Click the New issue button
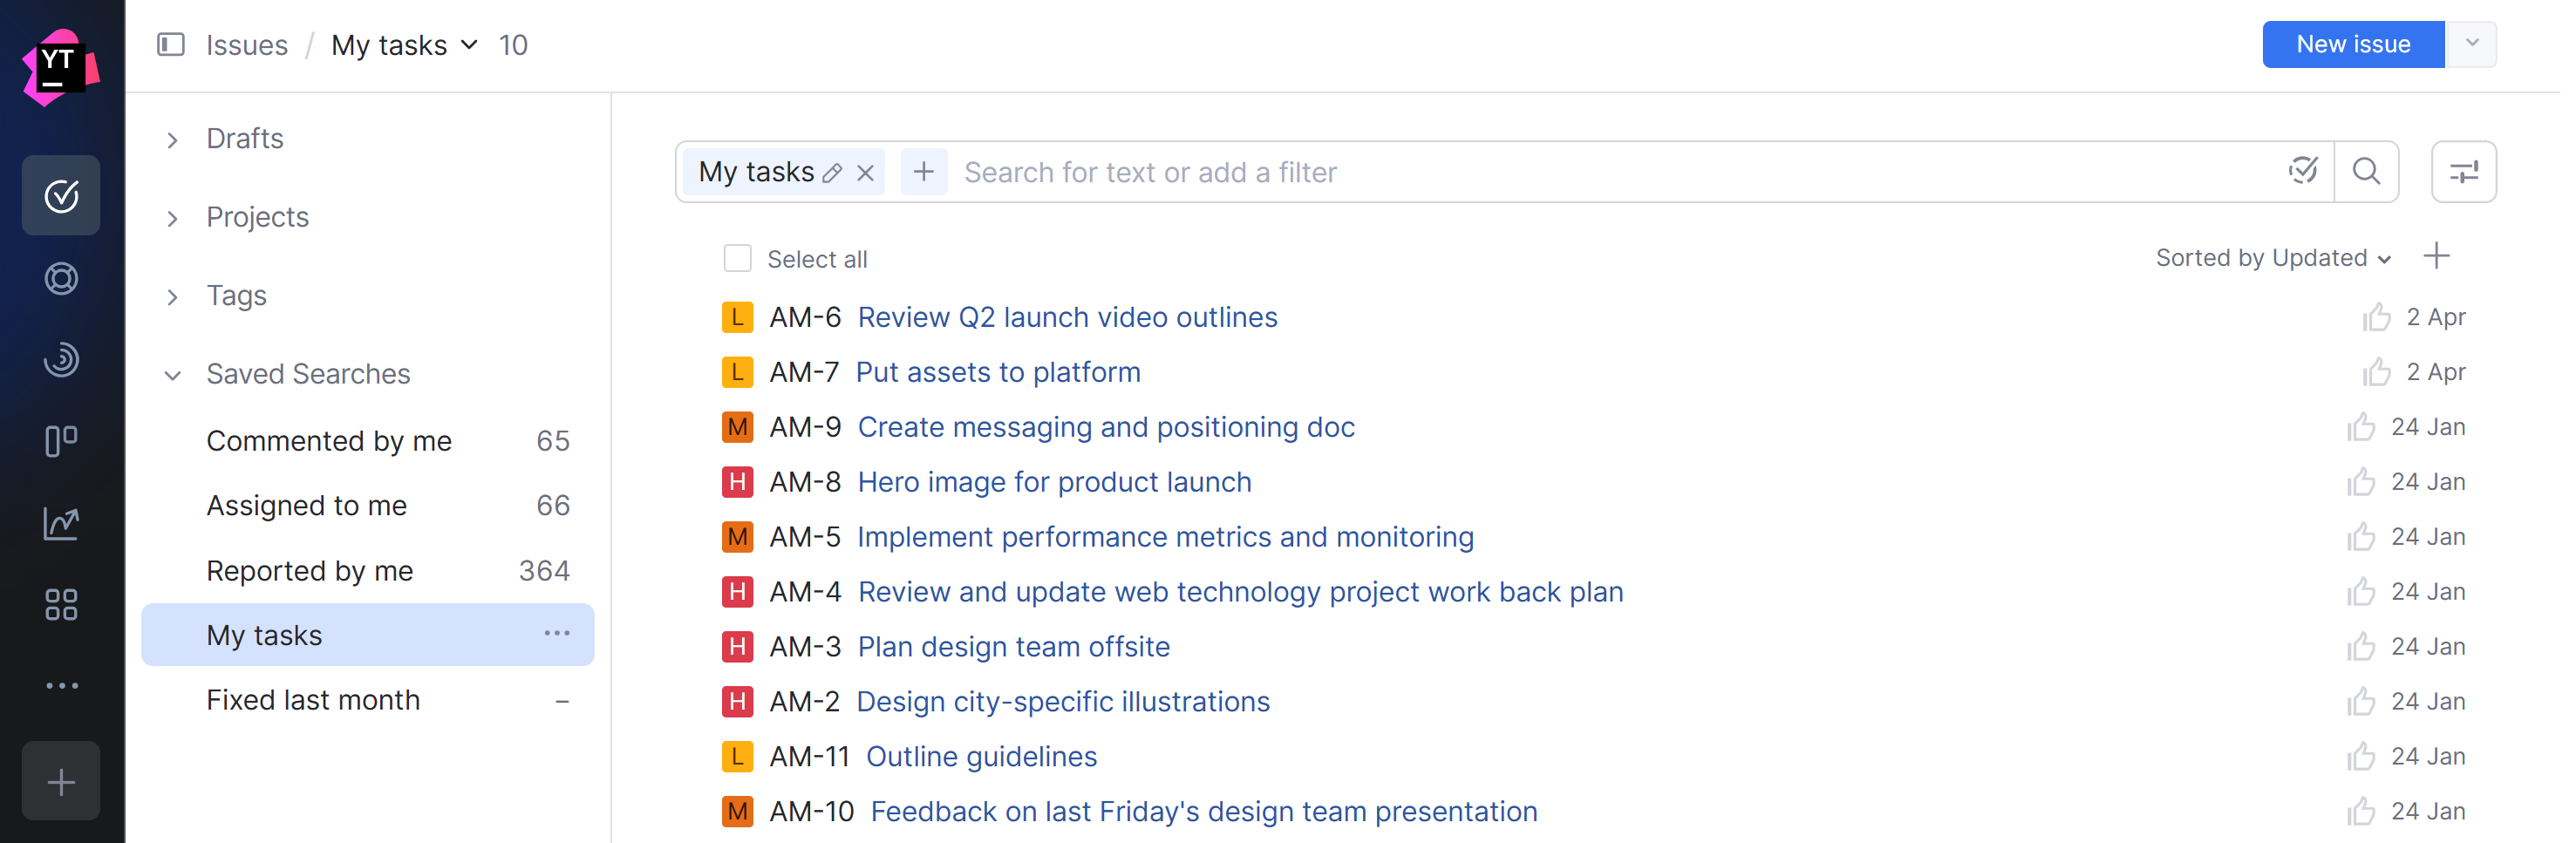 [2352, 44]
